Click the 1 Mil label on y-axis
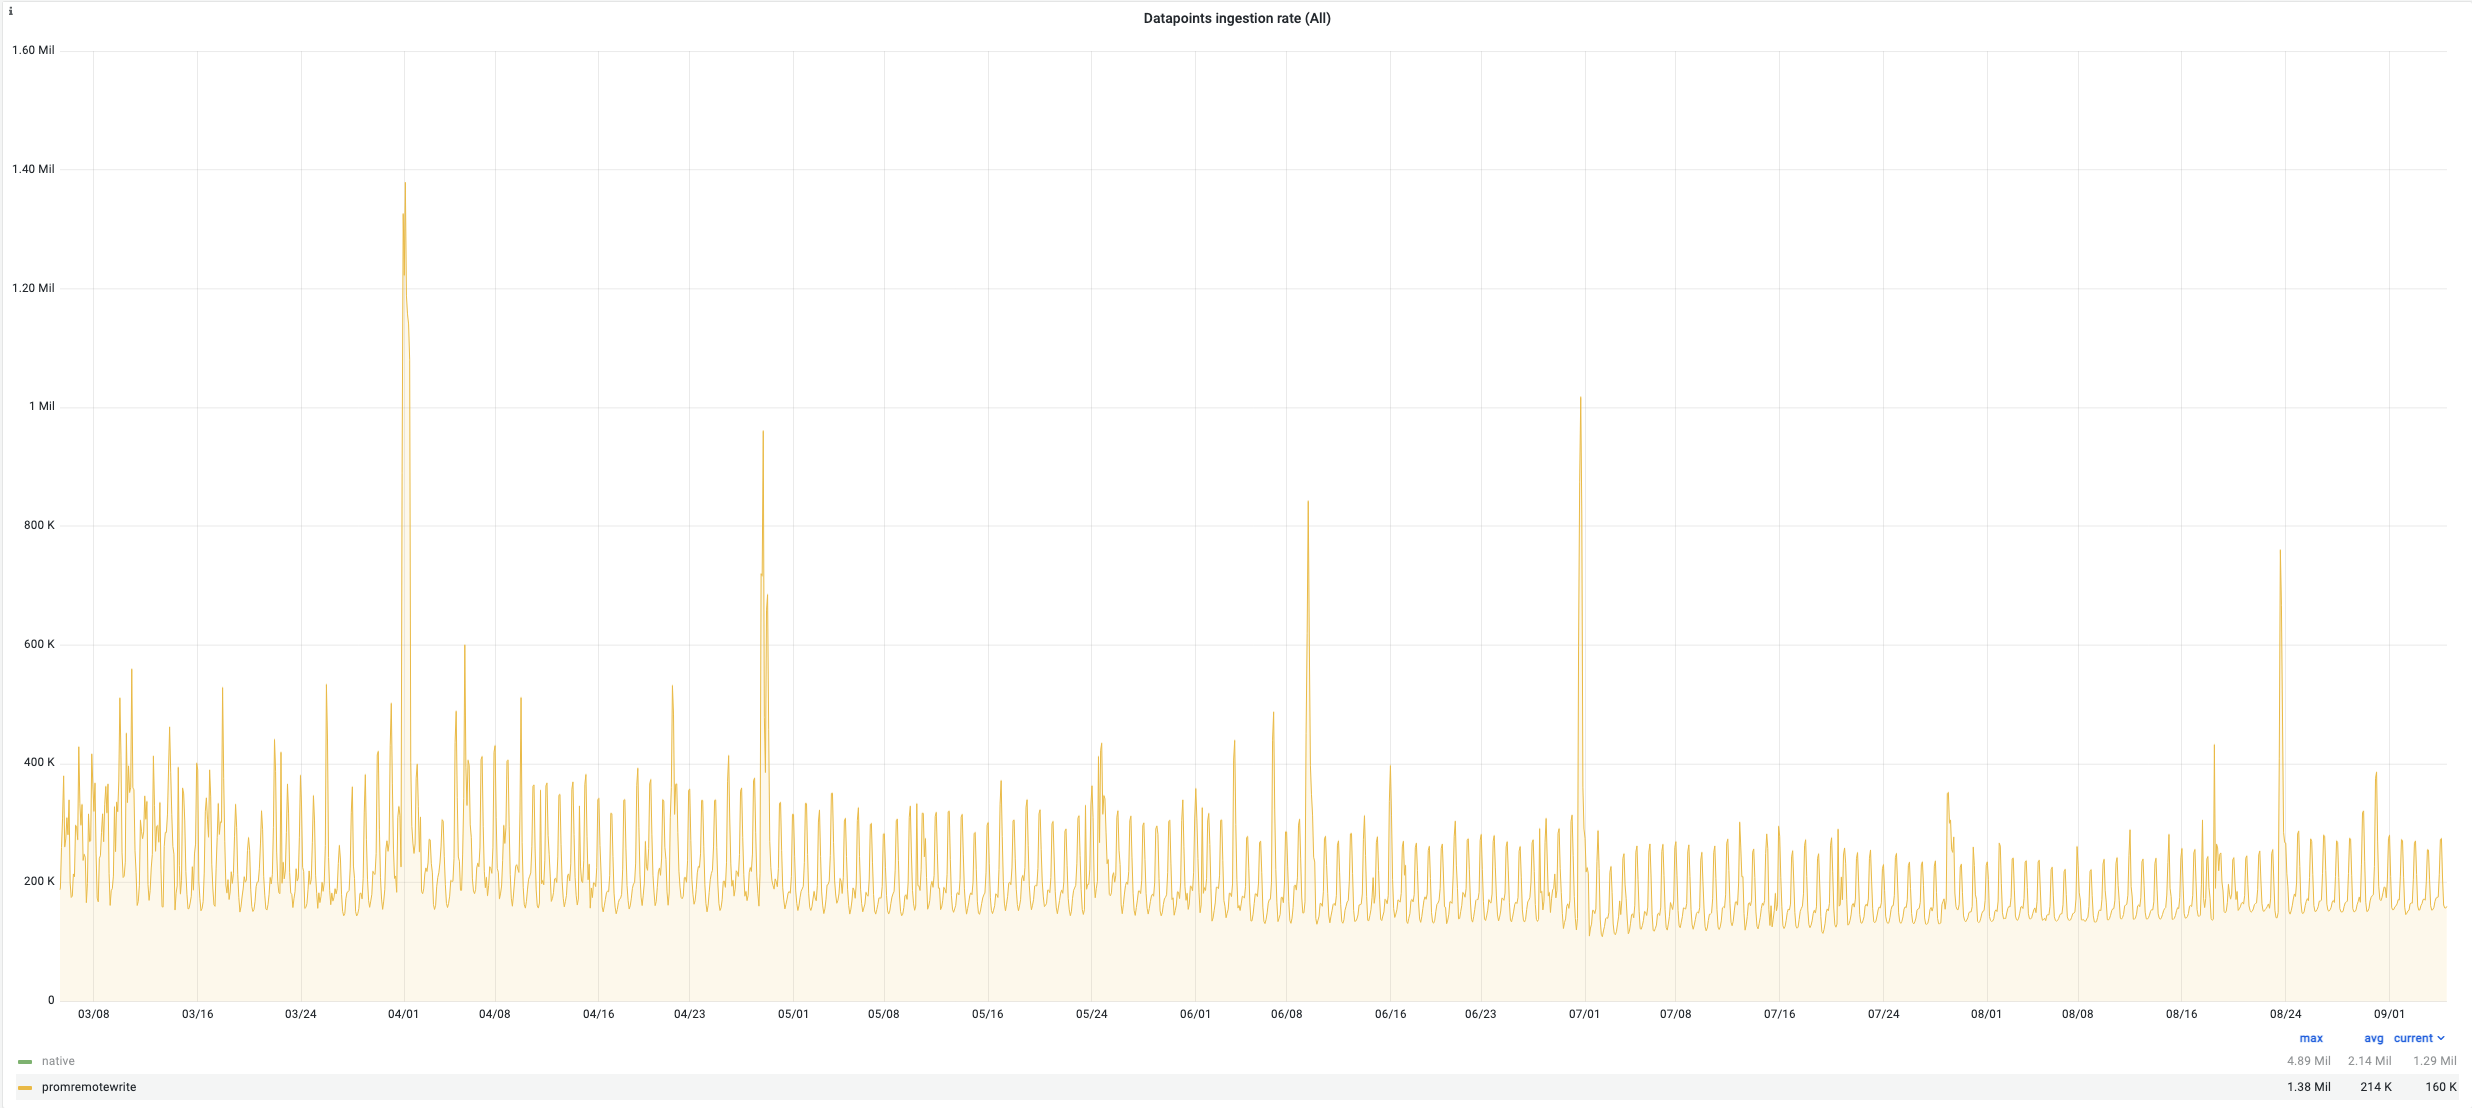Viewport: 2472px width, 1108px height. tap(41, 407)
